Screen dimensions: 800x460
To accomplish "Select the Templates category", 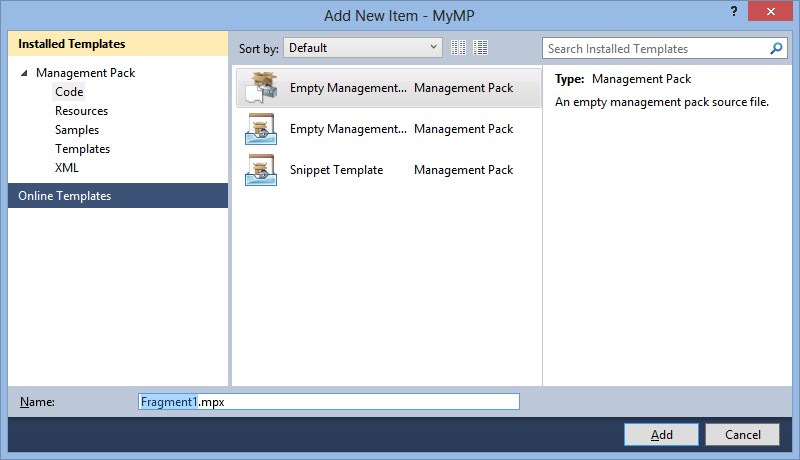I will pos(83,149).
